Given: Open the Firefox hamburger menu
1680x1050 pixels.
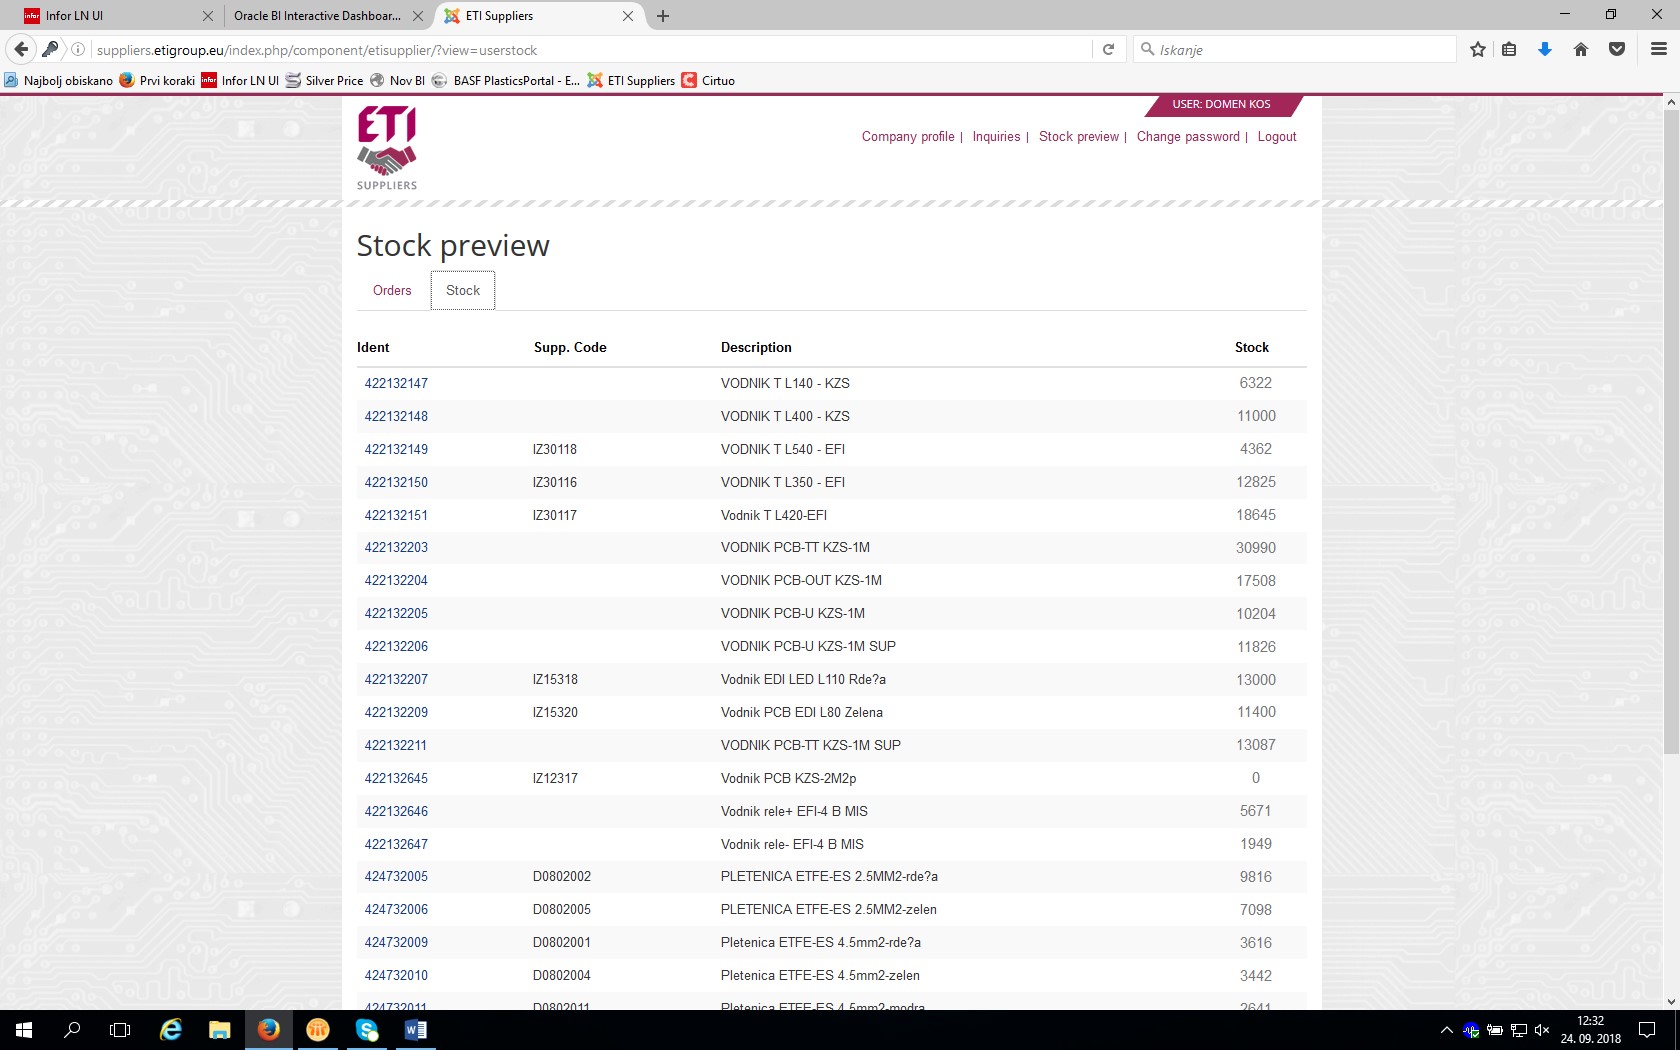Looking at the screenshot, I should pos(1658,49).
